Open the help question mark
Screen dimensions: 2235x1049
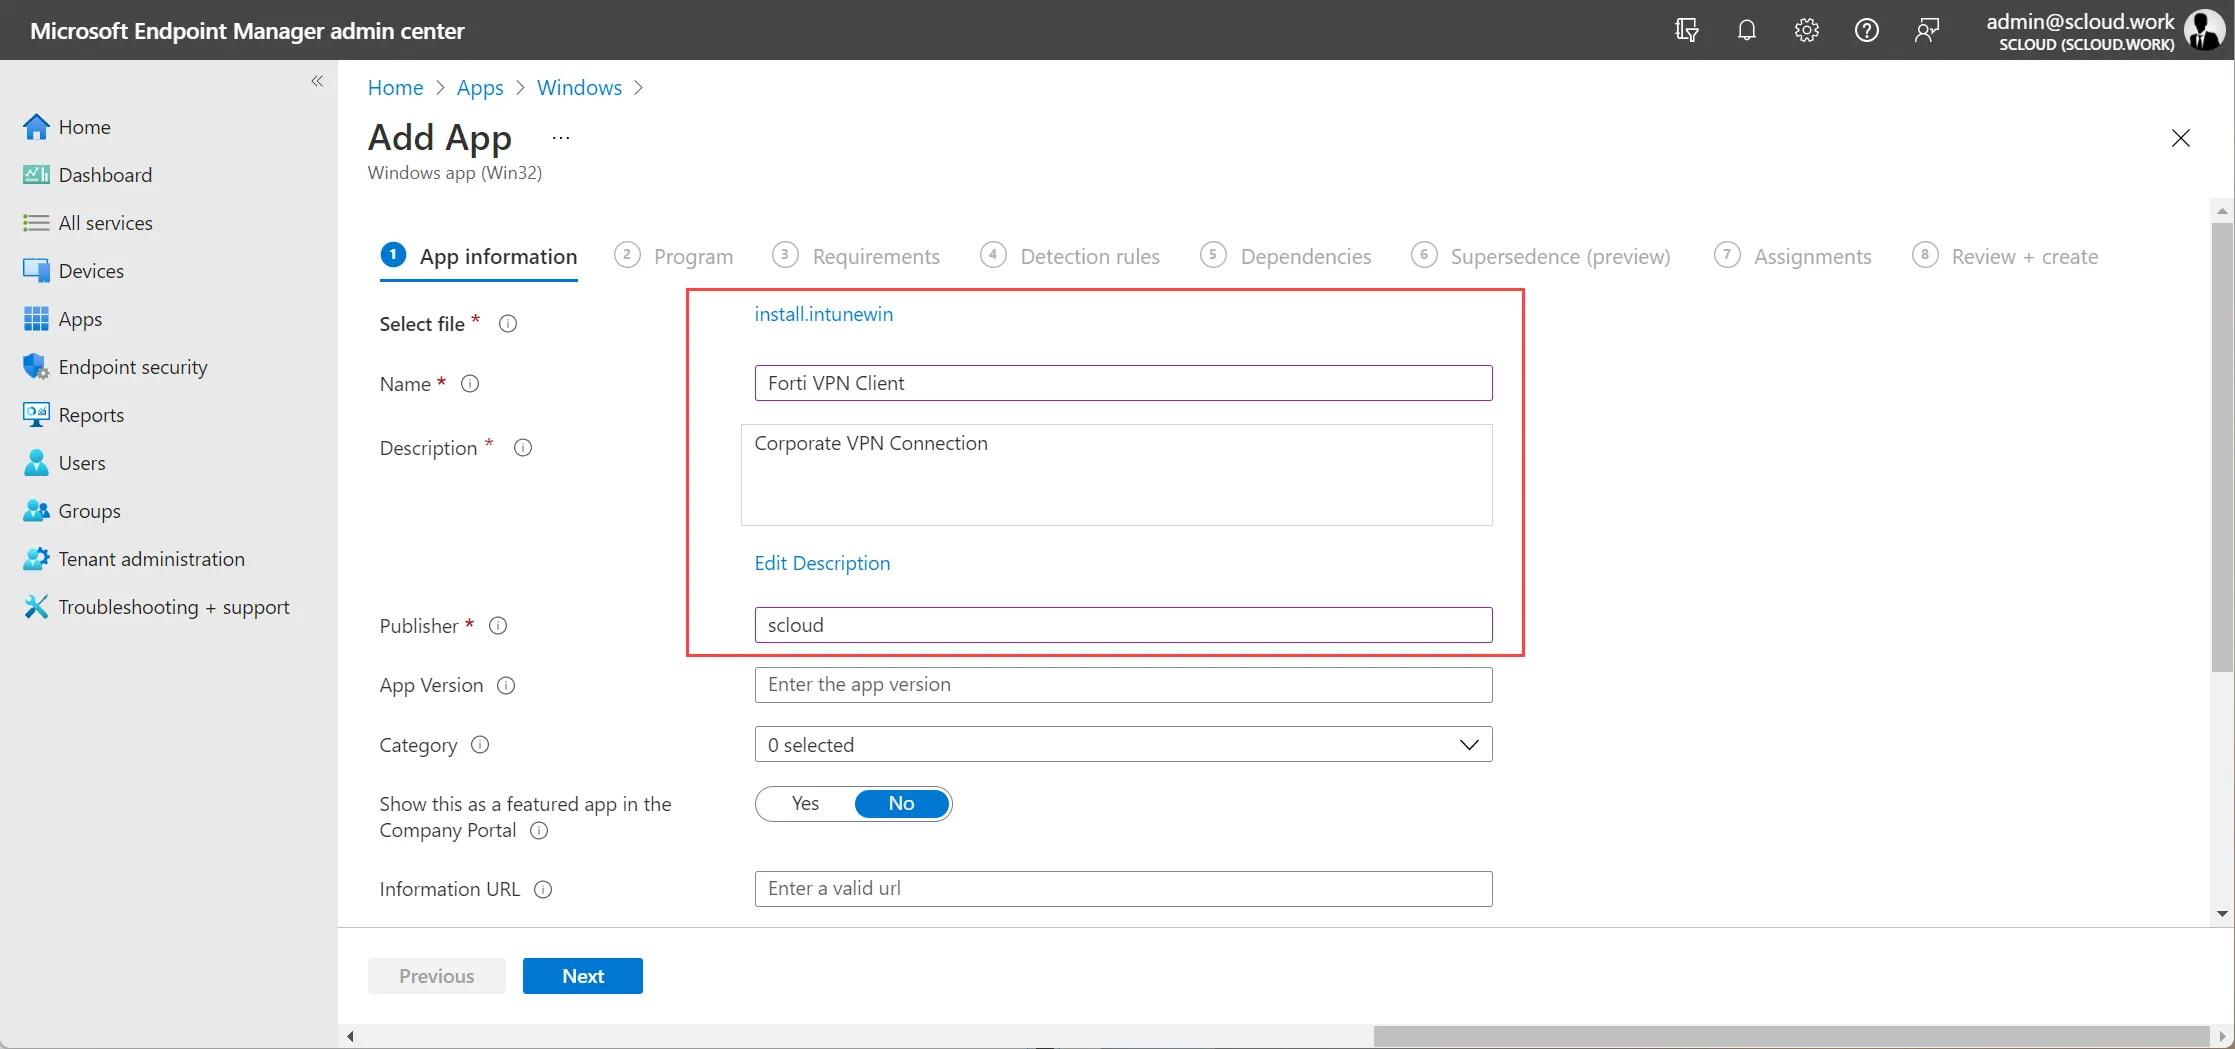tap(1866, 30)
